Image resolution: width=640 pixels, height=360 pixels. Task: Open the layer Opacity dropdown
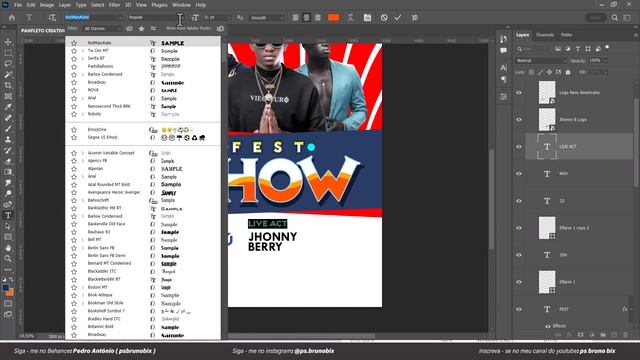pyautogui.click(x=605, y=60)
